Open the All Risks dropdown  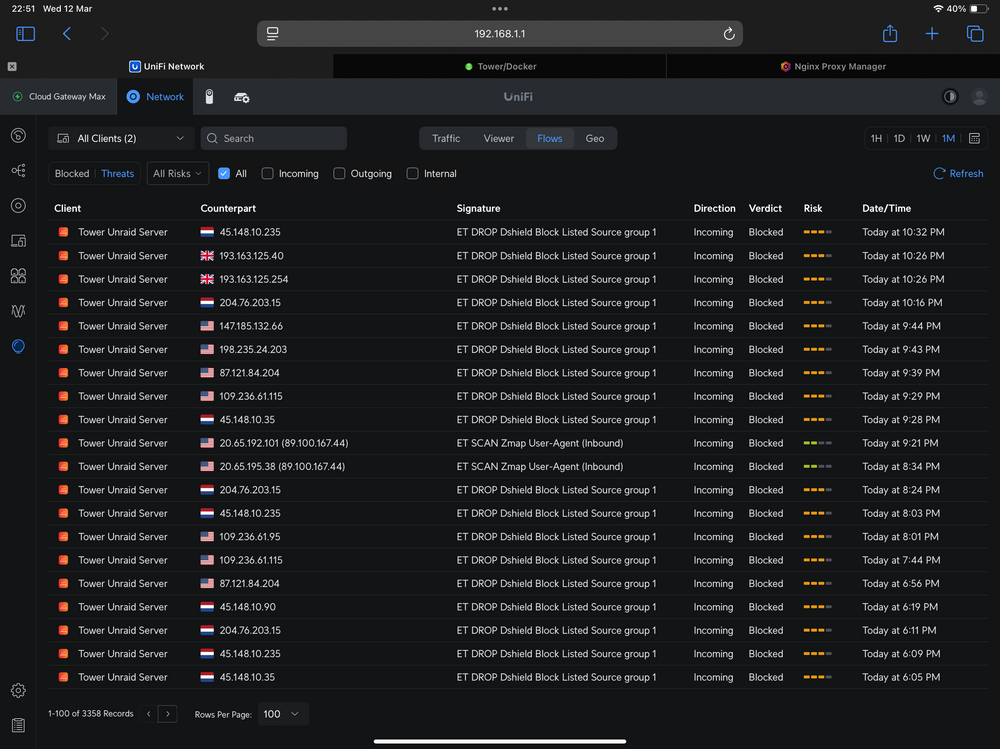click(x=177, y=174)
